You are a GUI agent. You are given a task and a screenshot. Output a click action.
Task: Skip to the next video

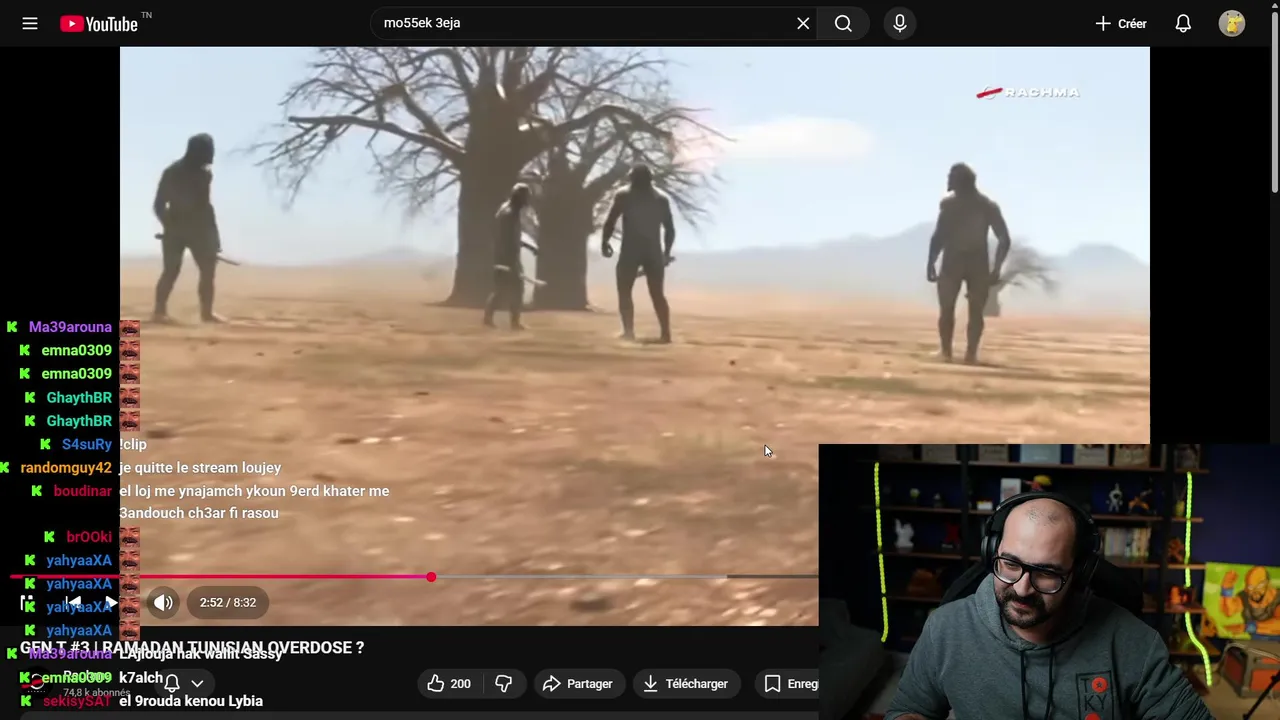click(110, 602)
